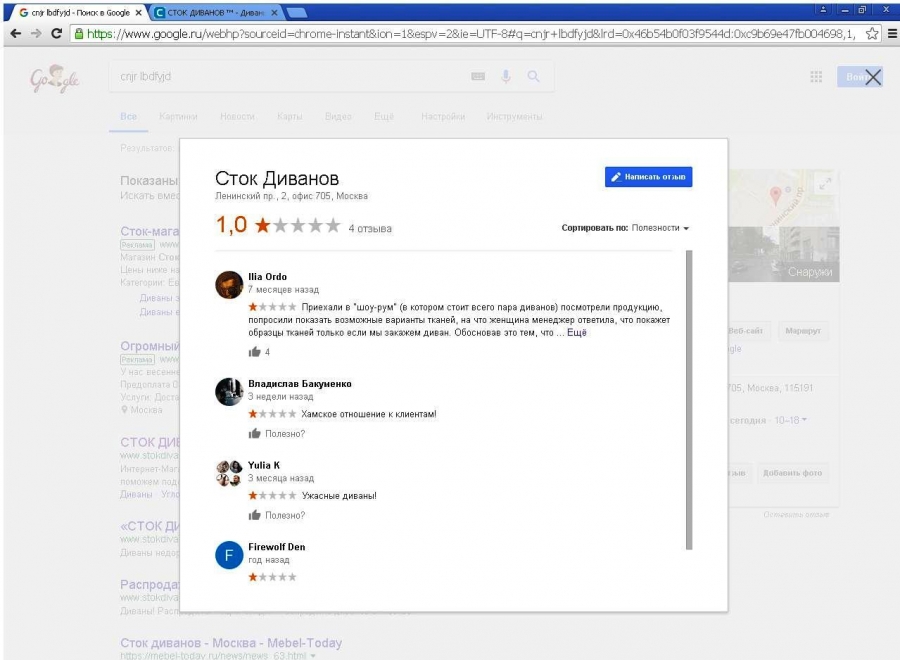Open the Инструменты search tools
Viewport: 900px width, 660px height.
[514, 117]
